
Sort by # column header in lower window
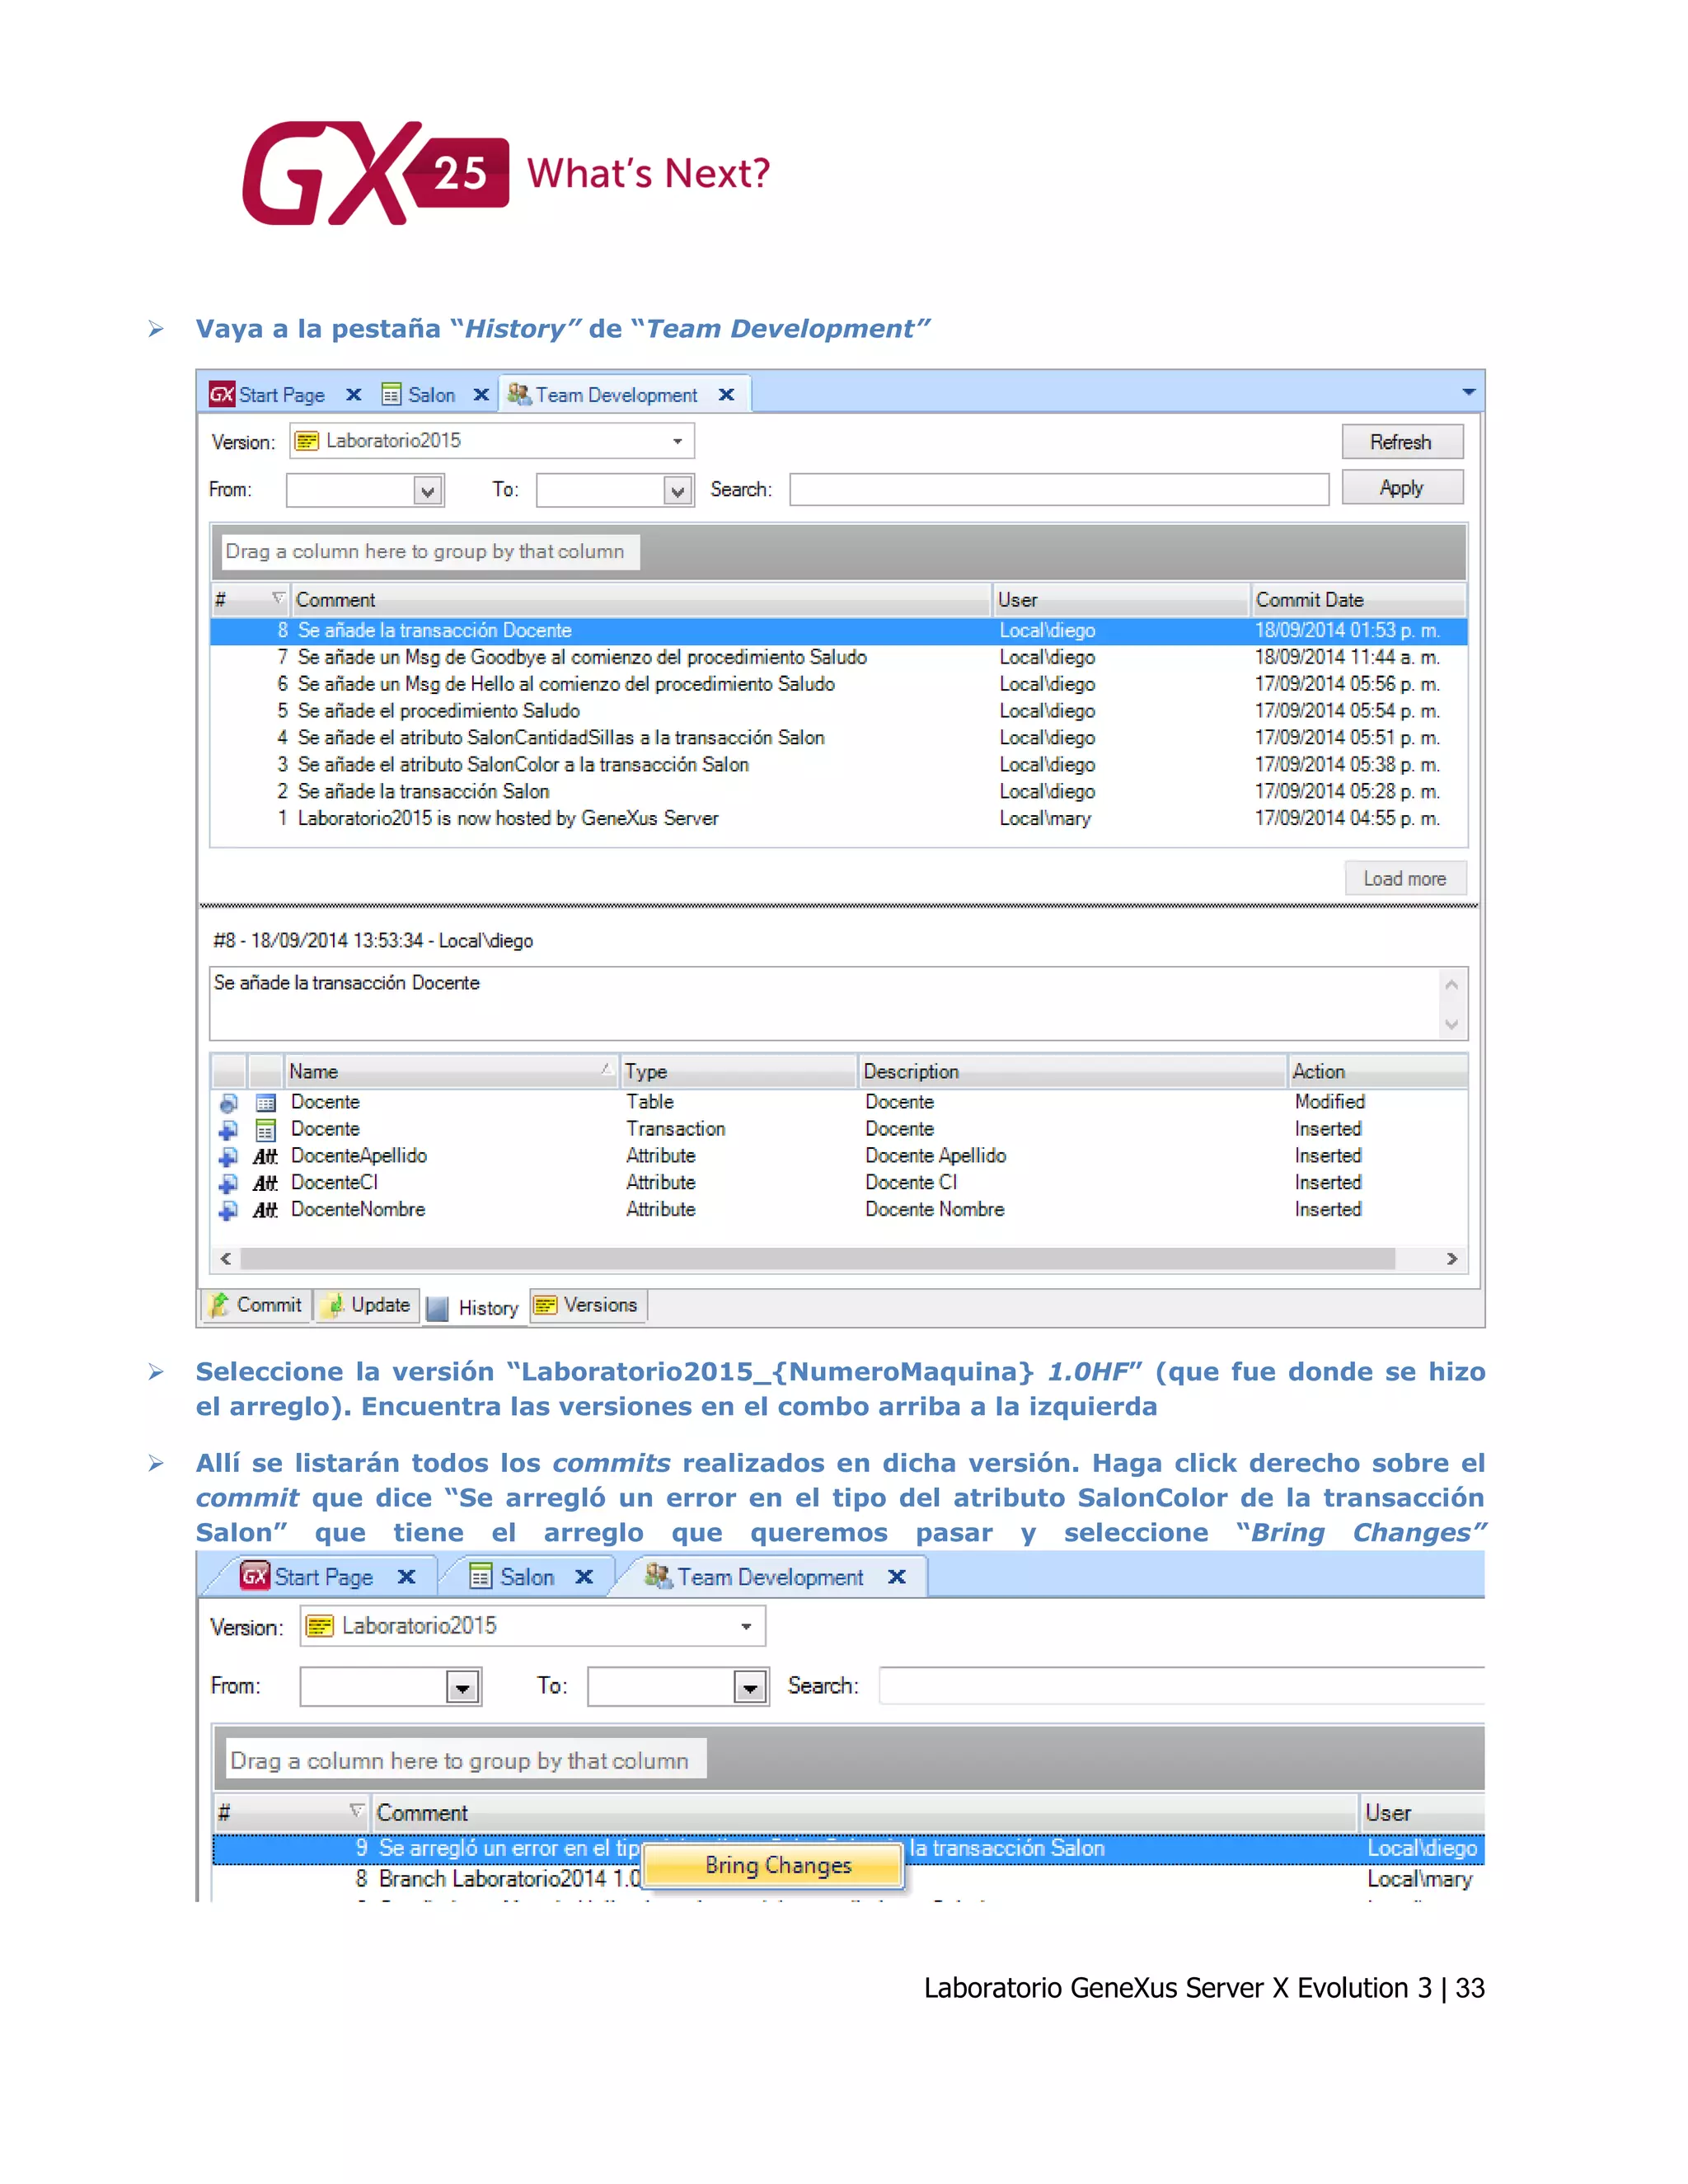click(x=292, y=1813)
